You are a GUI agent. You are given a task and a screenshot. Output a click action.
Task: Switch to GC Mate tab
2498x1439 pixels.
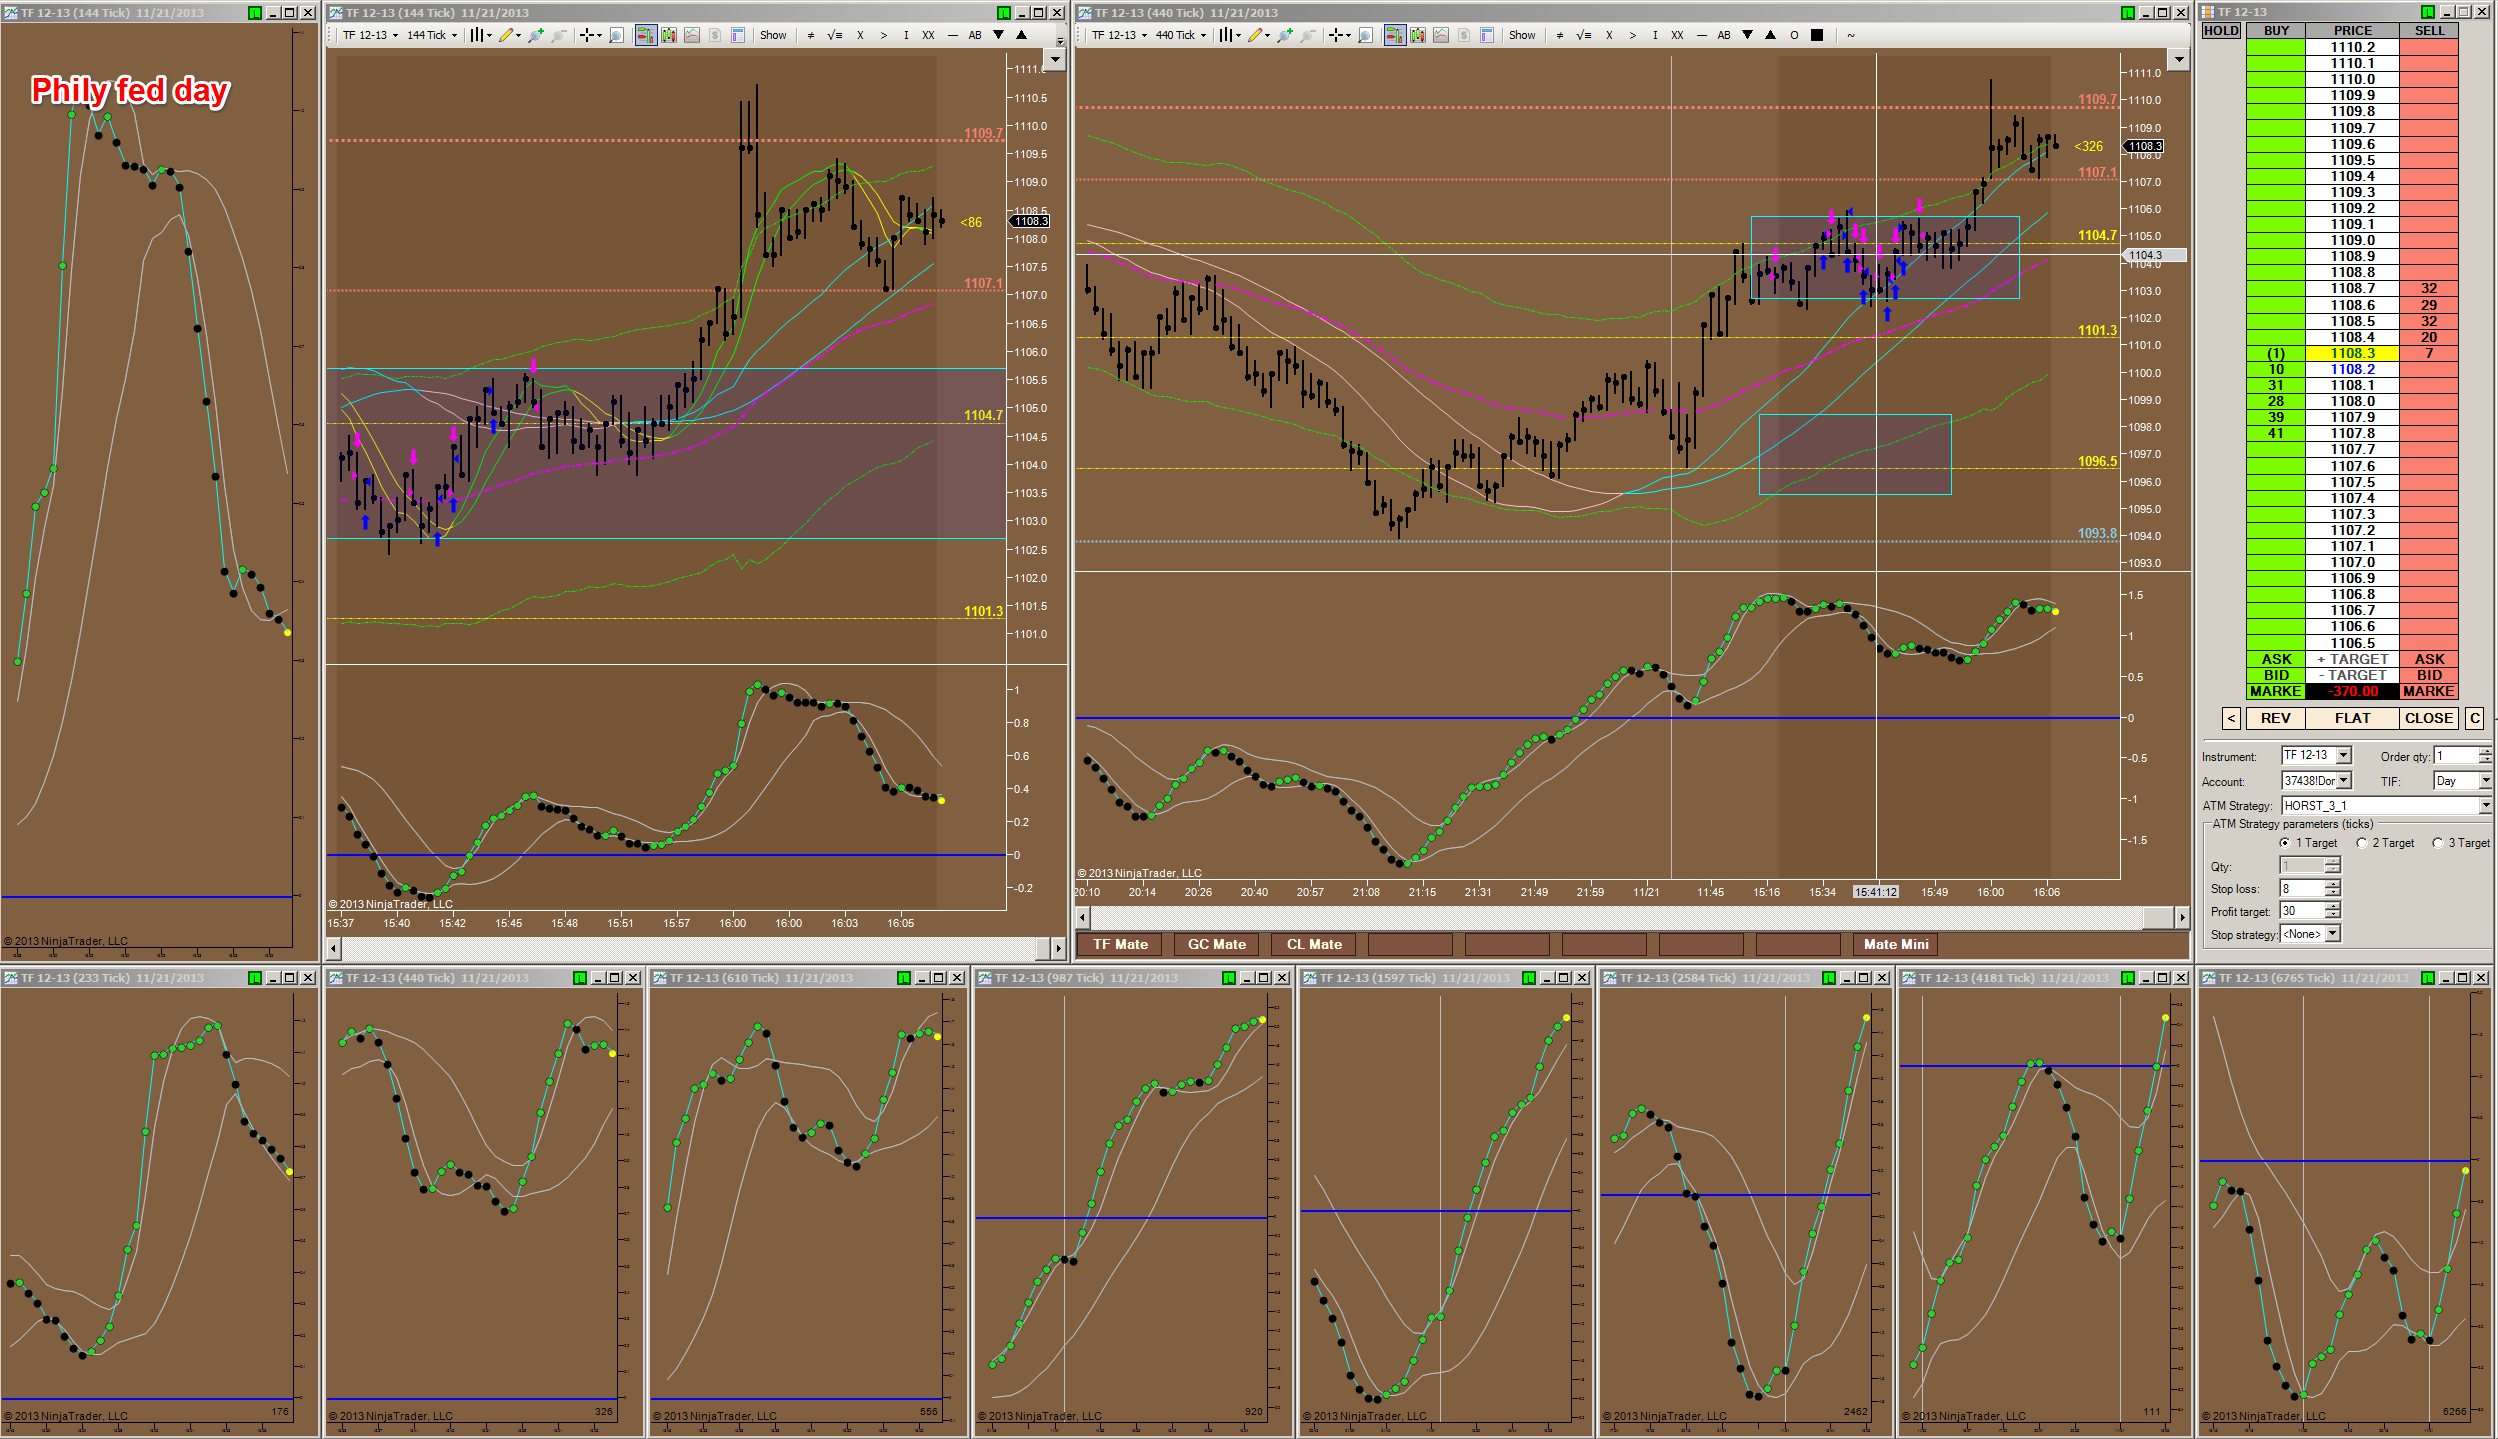1216,944
